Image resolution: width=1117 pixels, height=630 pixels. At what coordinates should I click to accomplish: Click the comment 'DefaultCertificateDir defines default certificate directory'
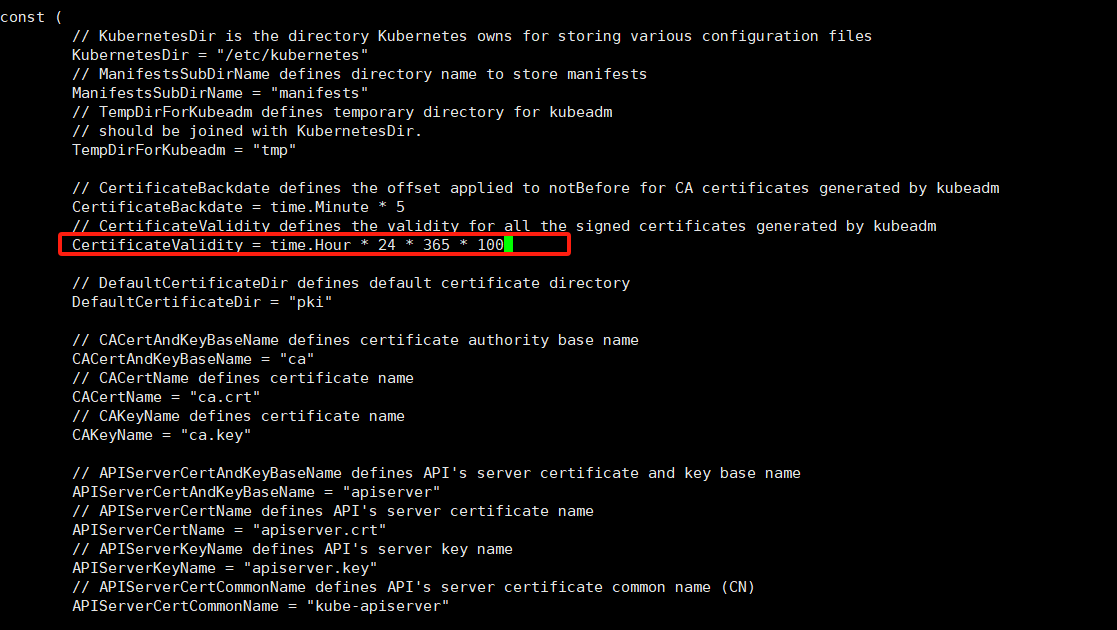351,283
